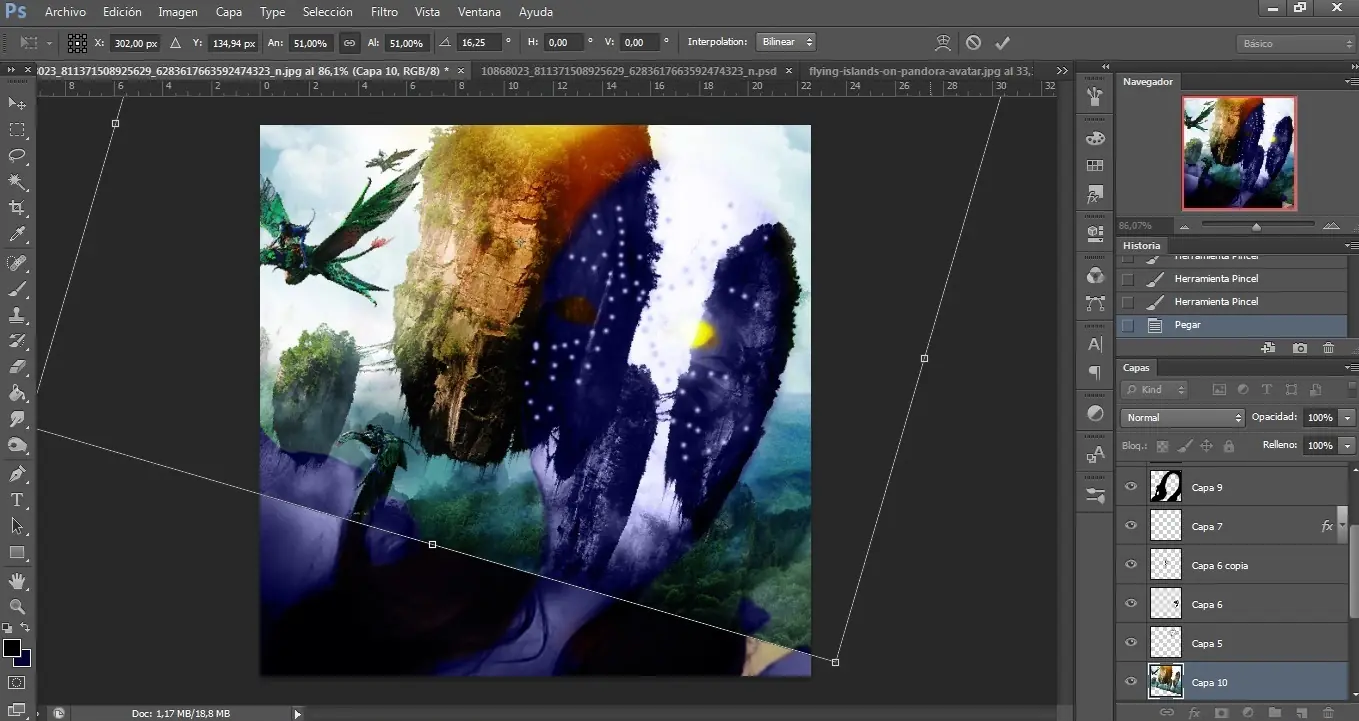Select the Paint Bucket tool
This screenshot has width=1359, height=721.
(17, 393)
